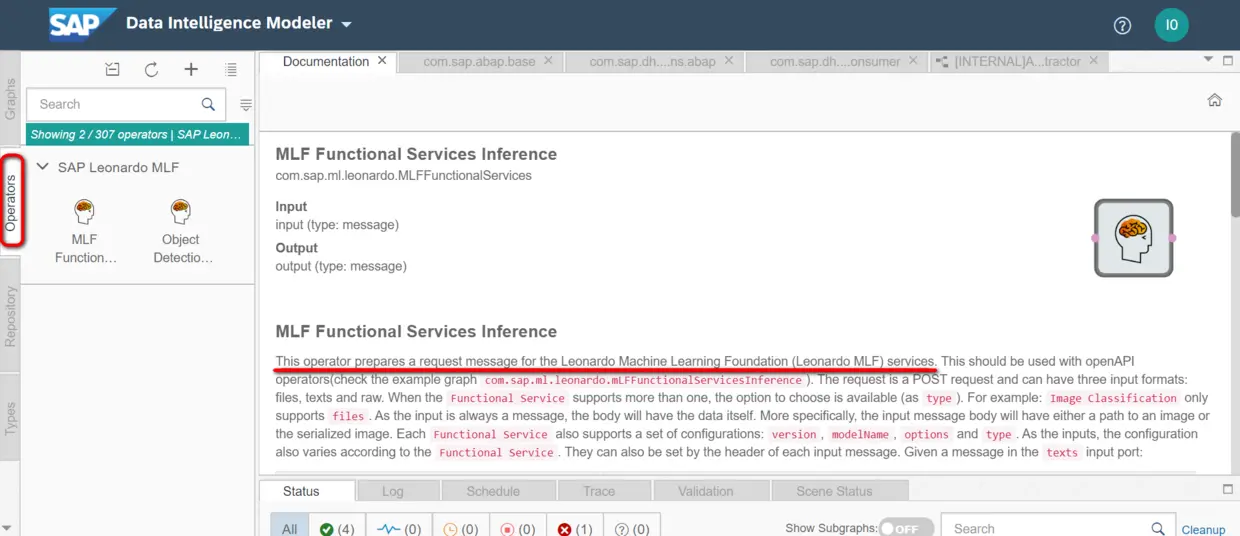Close the com.sap.abap.base tab

pyautogui.click(x=548, y=61)
